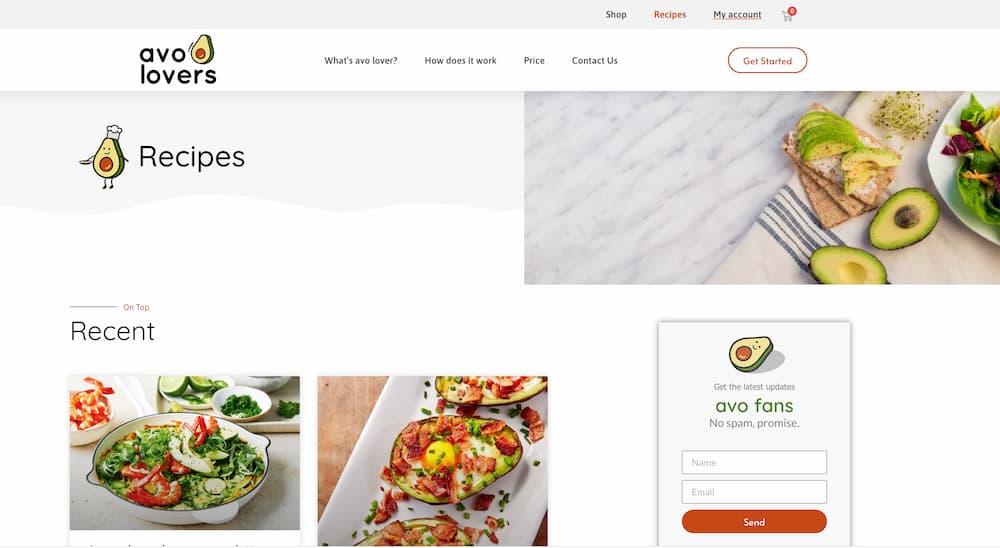Open the Contact Us page
Image resolution: width=1000 pixels, height=548 pixels.
(594, 61)
